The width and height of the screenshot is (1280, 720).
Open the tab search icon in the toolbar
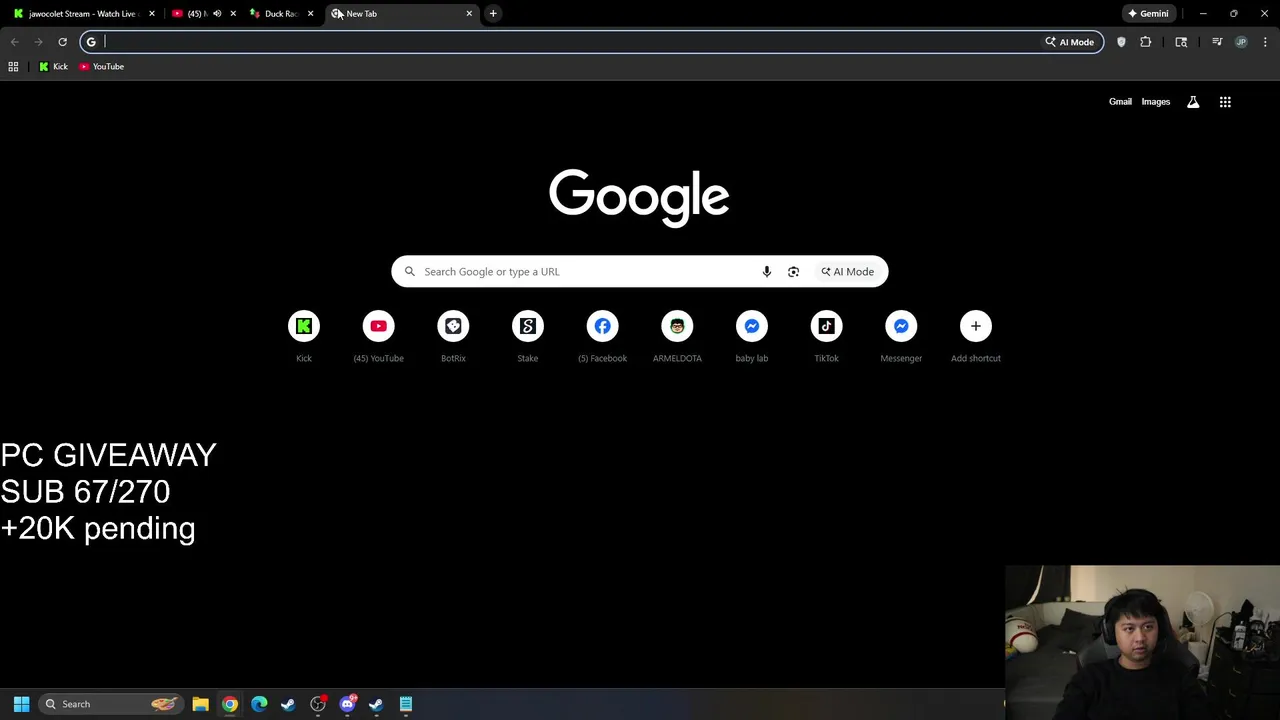[x=1181, y=42]
